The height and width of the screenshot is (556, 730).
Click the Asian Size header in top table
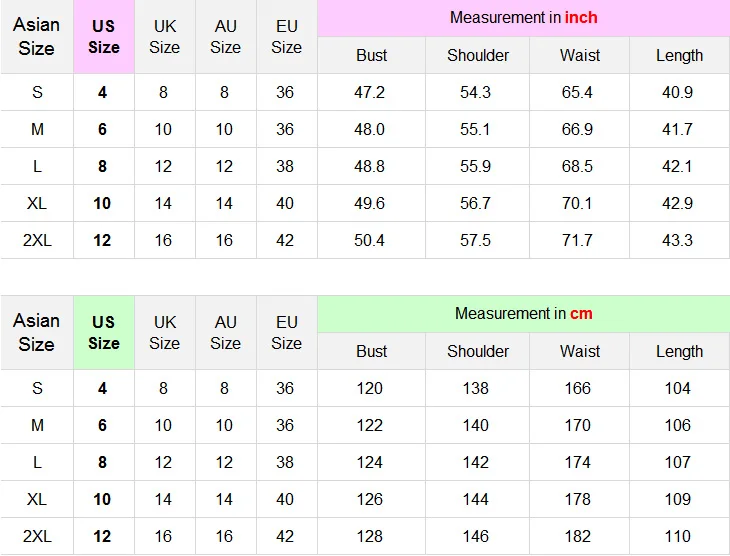pyautogui.click(x=36, y=37)
